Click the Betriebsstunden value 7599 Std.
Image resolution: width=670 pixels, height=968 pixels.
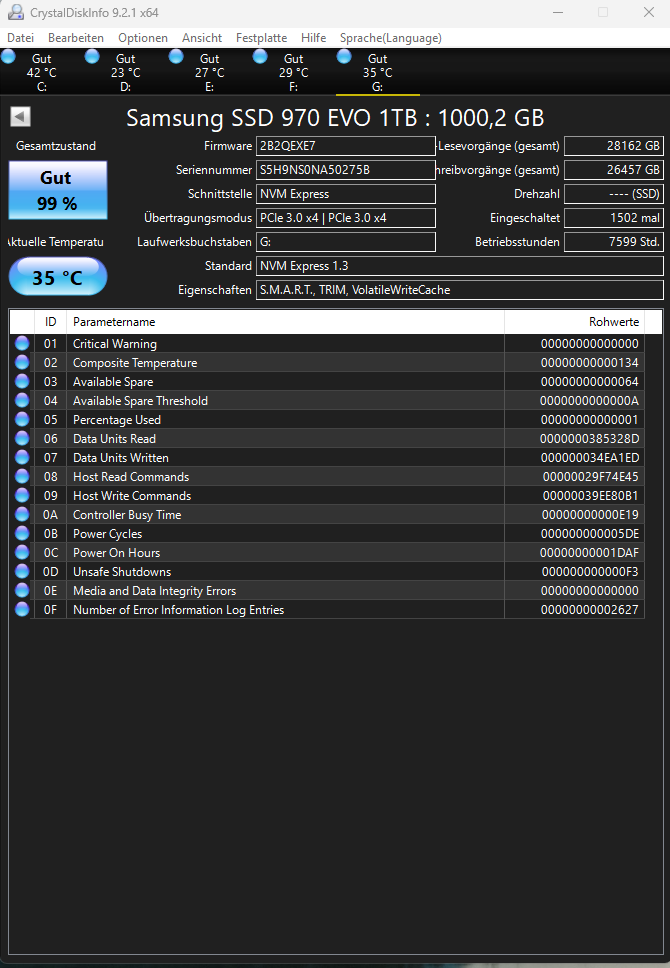point(614,242)
